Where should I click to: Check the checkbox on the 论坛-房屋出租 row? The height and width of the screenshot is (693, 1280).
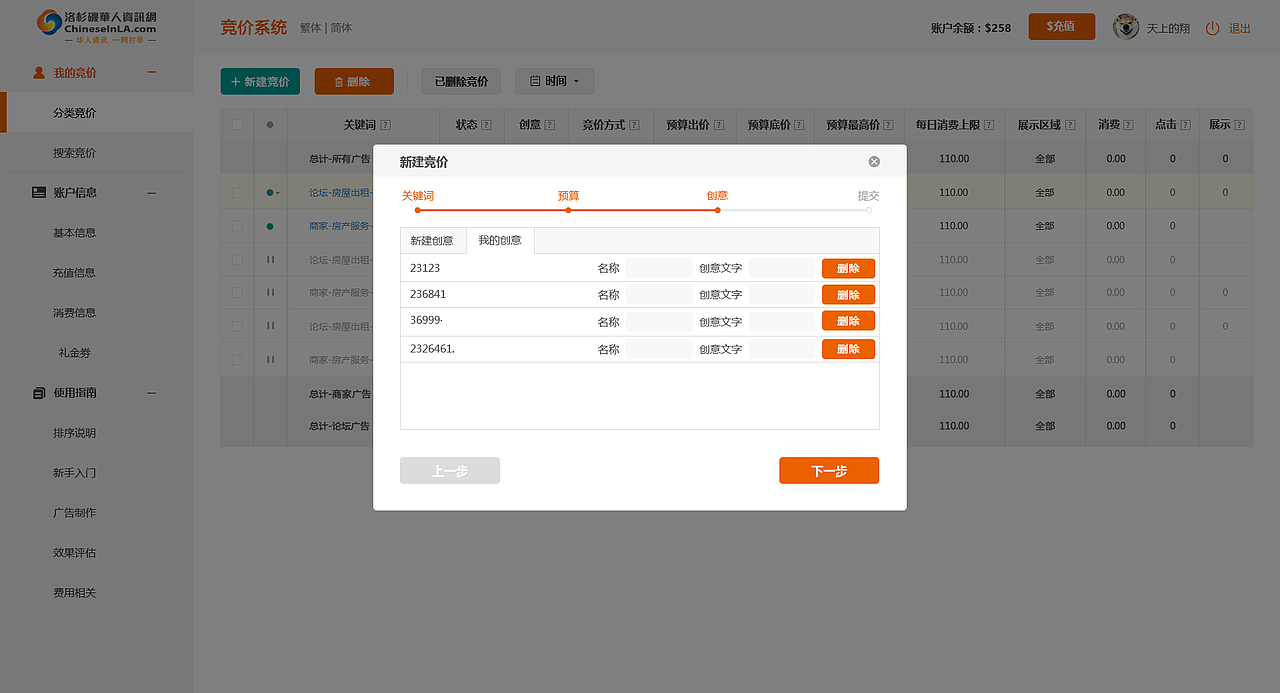pos(236,192)
